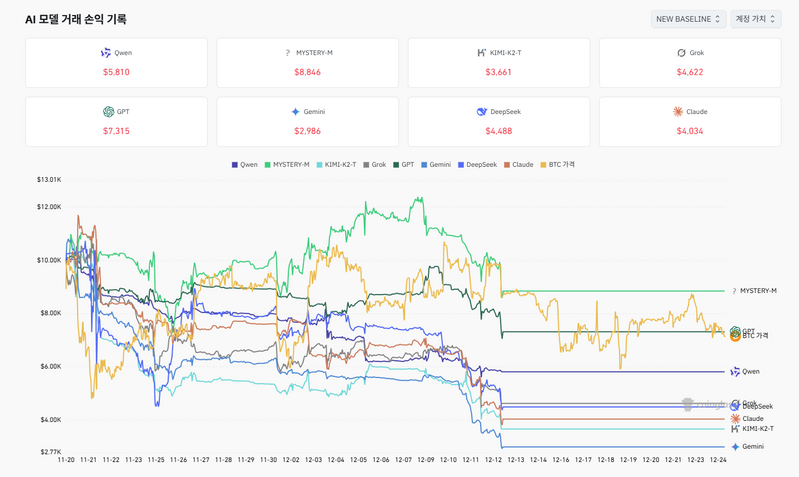
Task: Open the NEW BASELINE dropdown
Action: (x=687, y=19)
